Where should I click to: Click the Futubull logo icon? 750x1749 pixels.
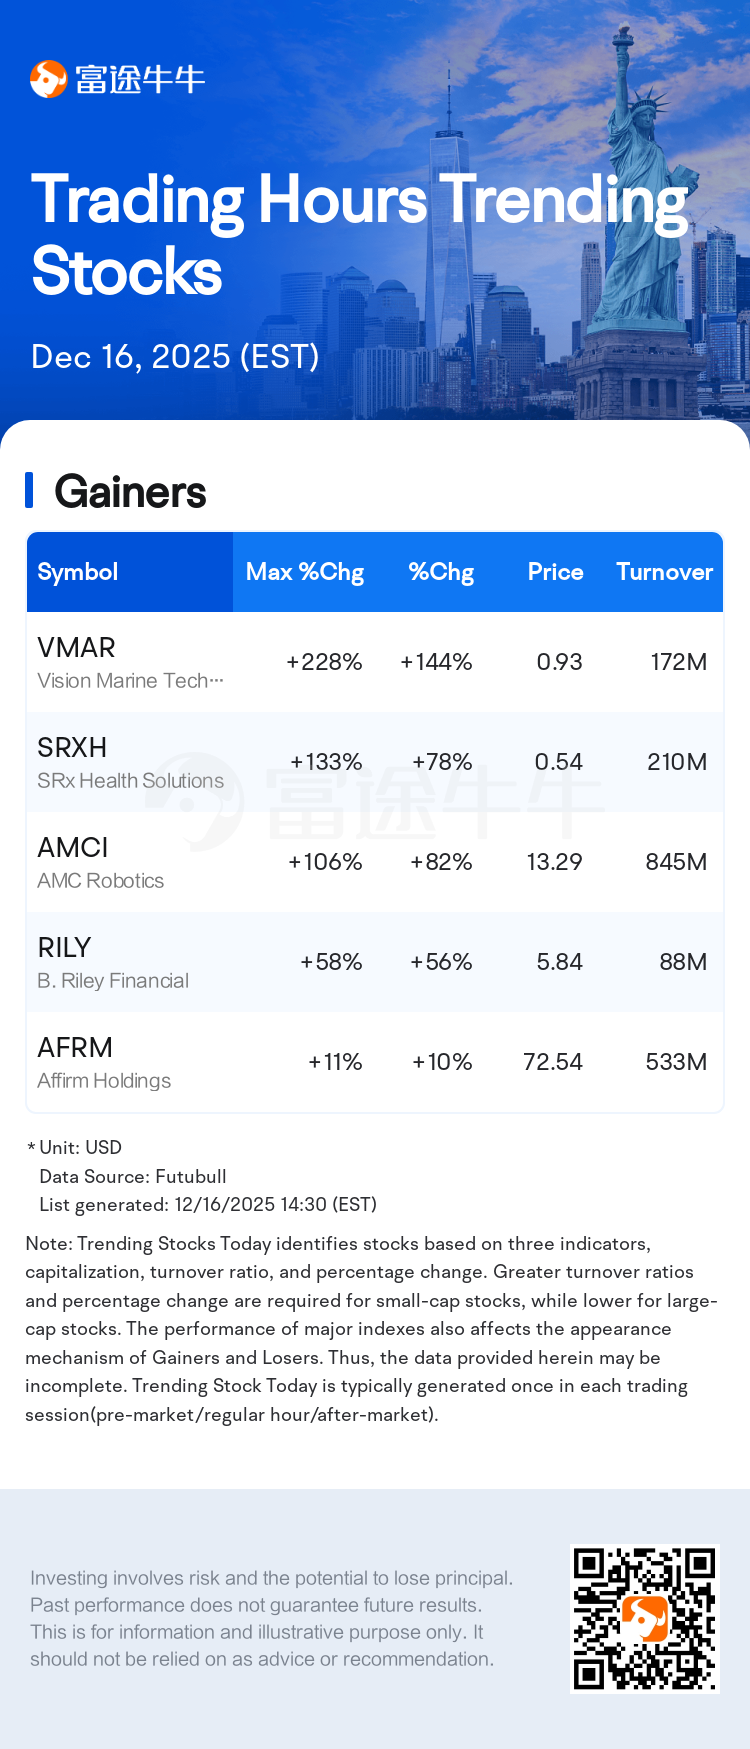click(48, 79)
